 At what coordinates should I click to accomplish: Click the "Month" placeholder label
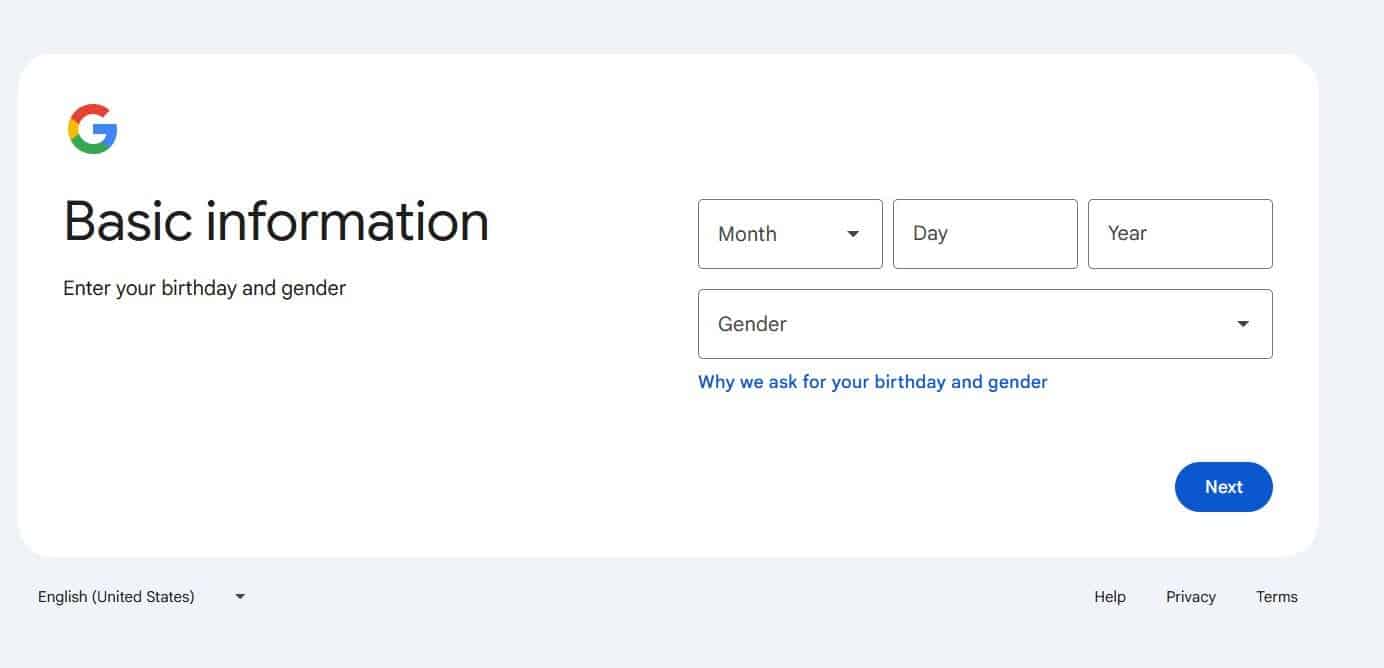(747, 234)
